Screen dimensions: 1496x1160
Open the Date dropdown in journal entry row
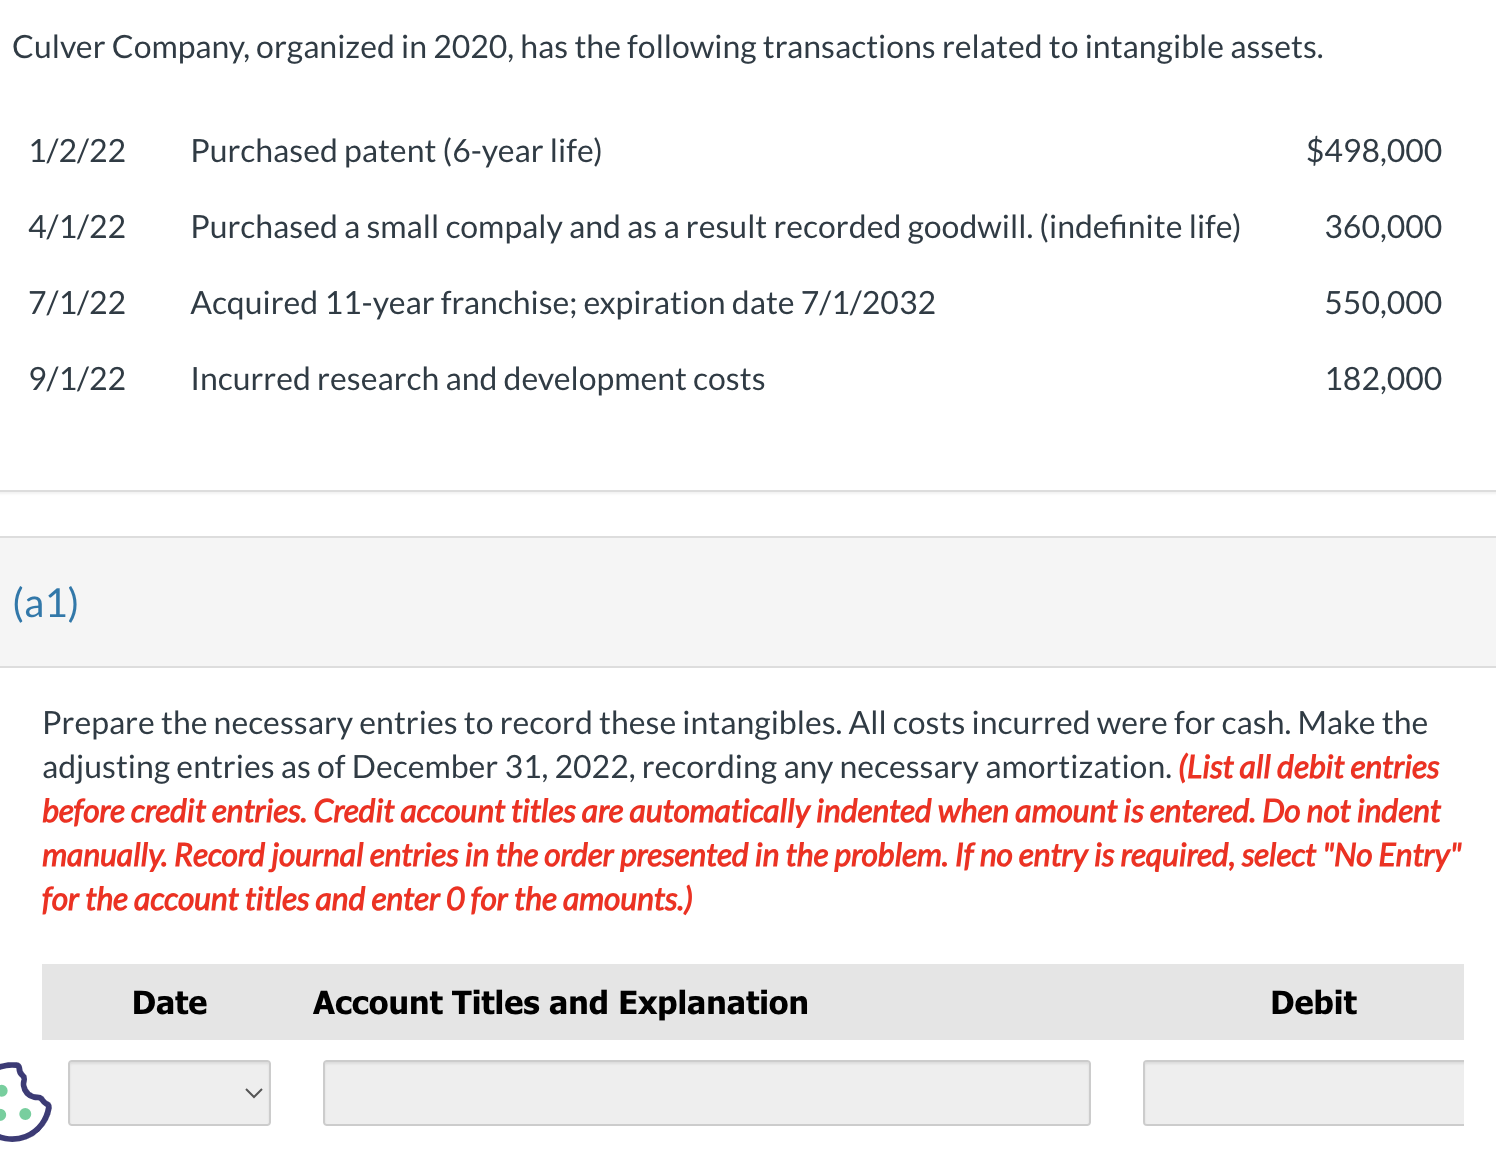(x=170, y=1093)
